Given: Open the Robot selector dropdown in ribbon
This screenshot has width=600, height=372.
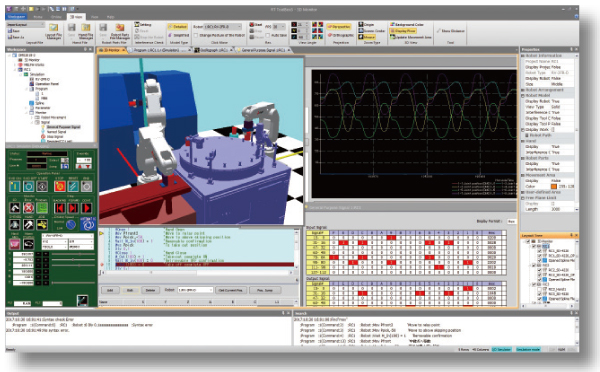Looking at the screenshot, I should pos(223,27).
